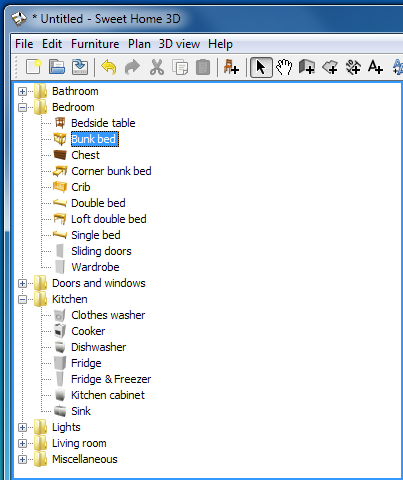Collapse the Kitchen category
The width and height of the screenshot is (403, 480).
coord(22,299)
